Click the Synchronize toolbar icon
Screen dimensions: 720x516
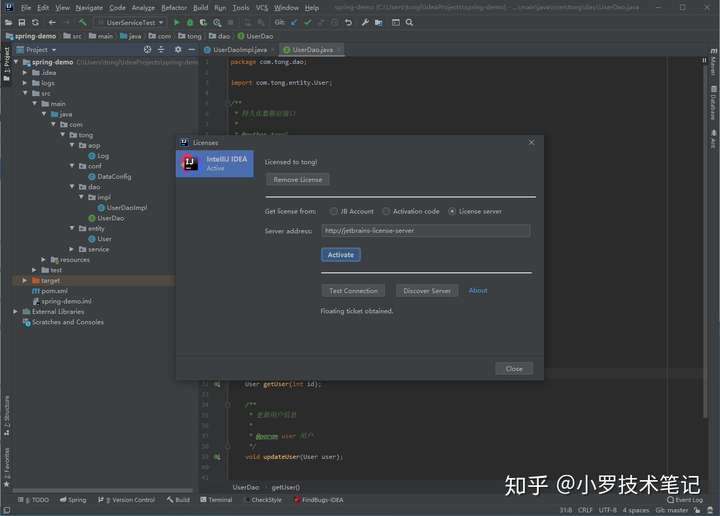click(35, 22)
